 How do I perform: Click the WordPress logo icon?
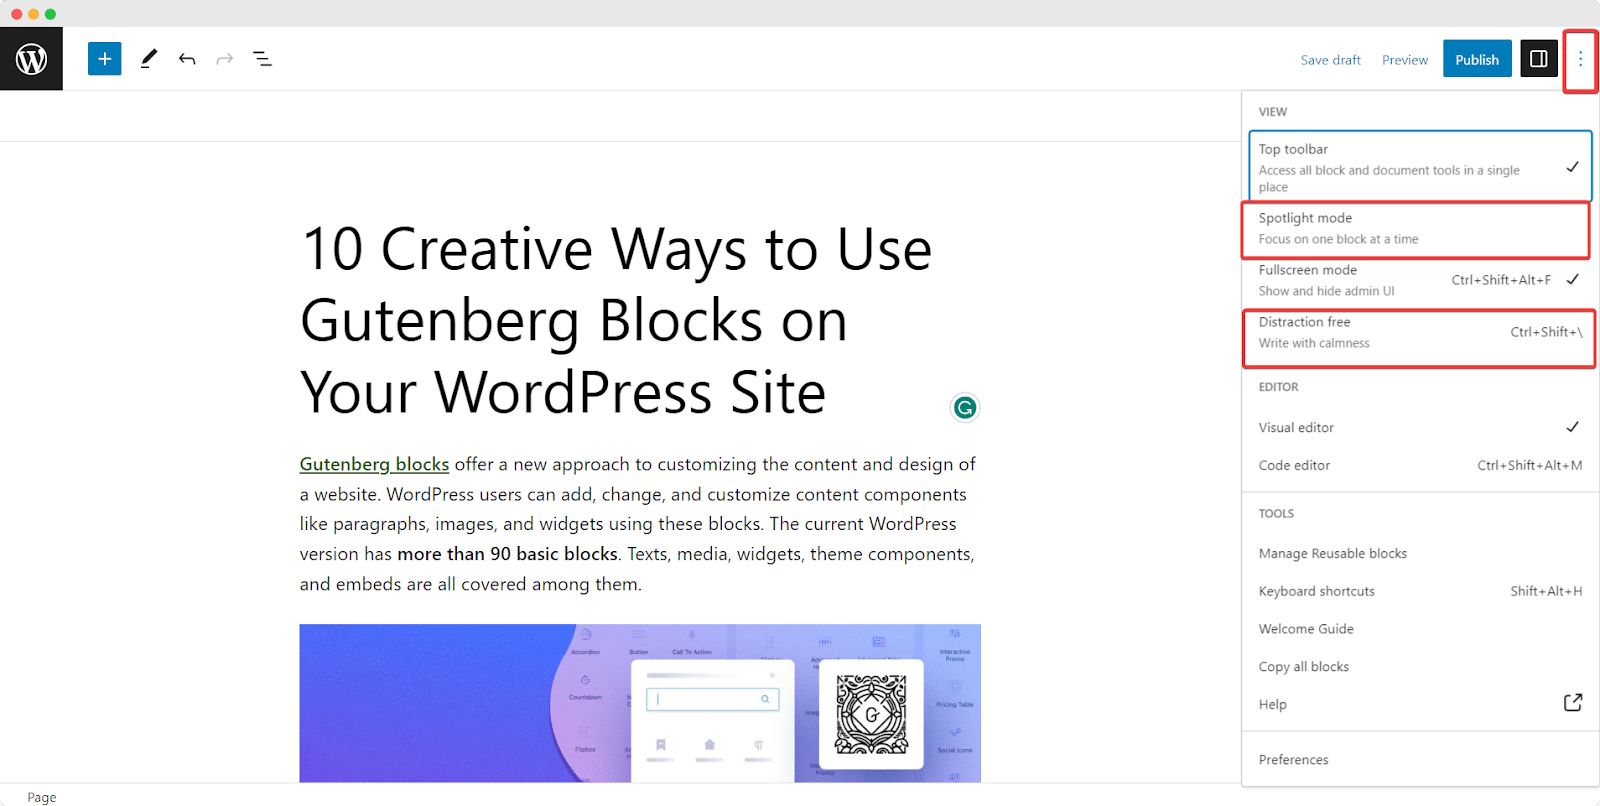(31, 59)
